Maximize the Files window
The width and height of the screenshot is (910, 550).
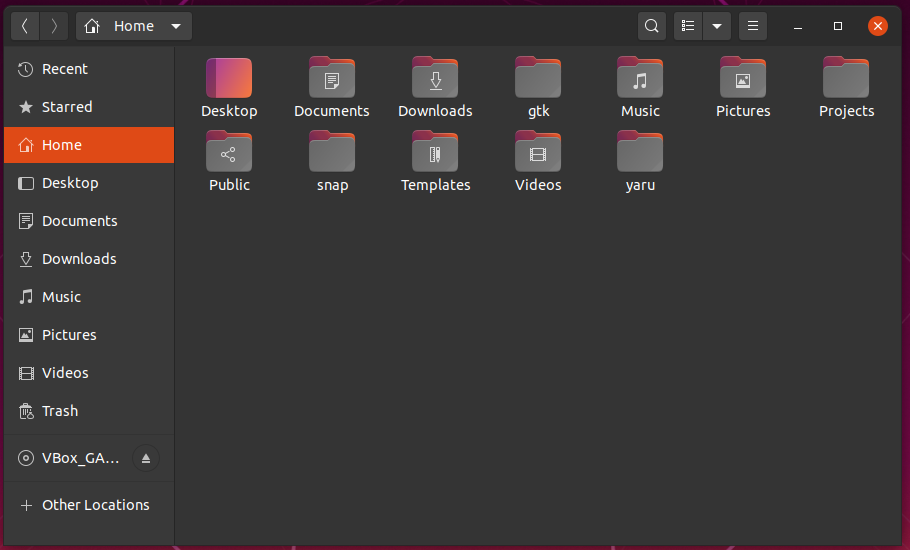[x=837, y=26]
